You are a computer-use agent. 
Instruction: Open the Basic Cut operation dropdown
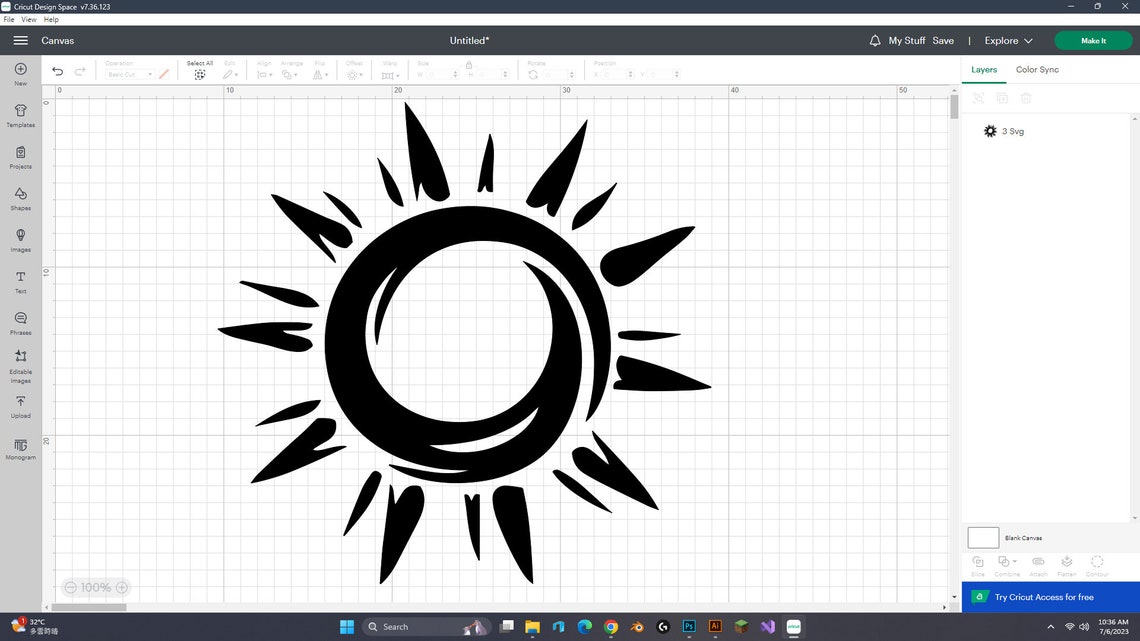[x=128, y=73]
